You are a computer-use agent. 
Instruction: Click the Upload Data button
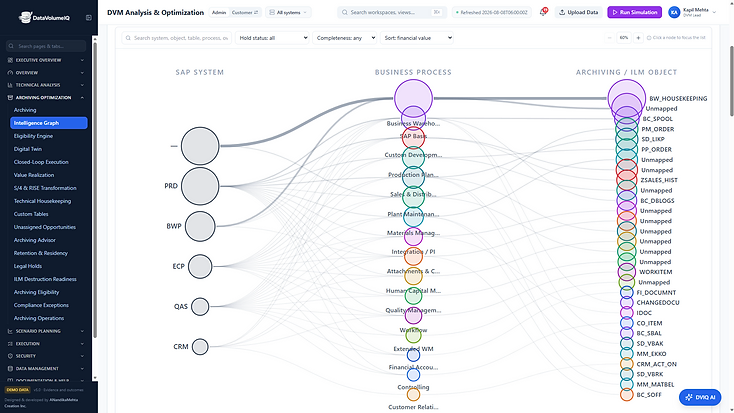click(579, 12)
